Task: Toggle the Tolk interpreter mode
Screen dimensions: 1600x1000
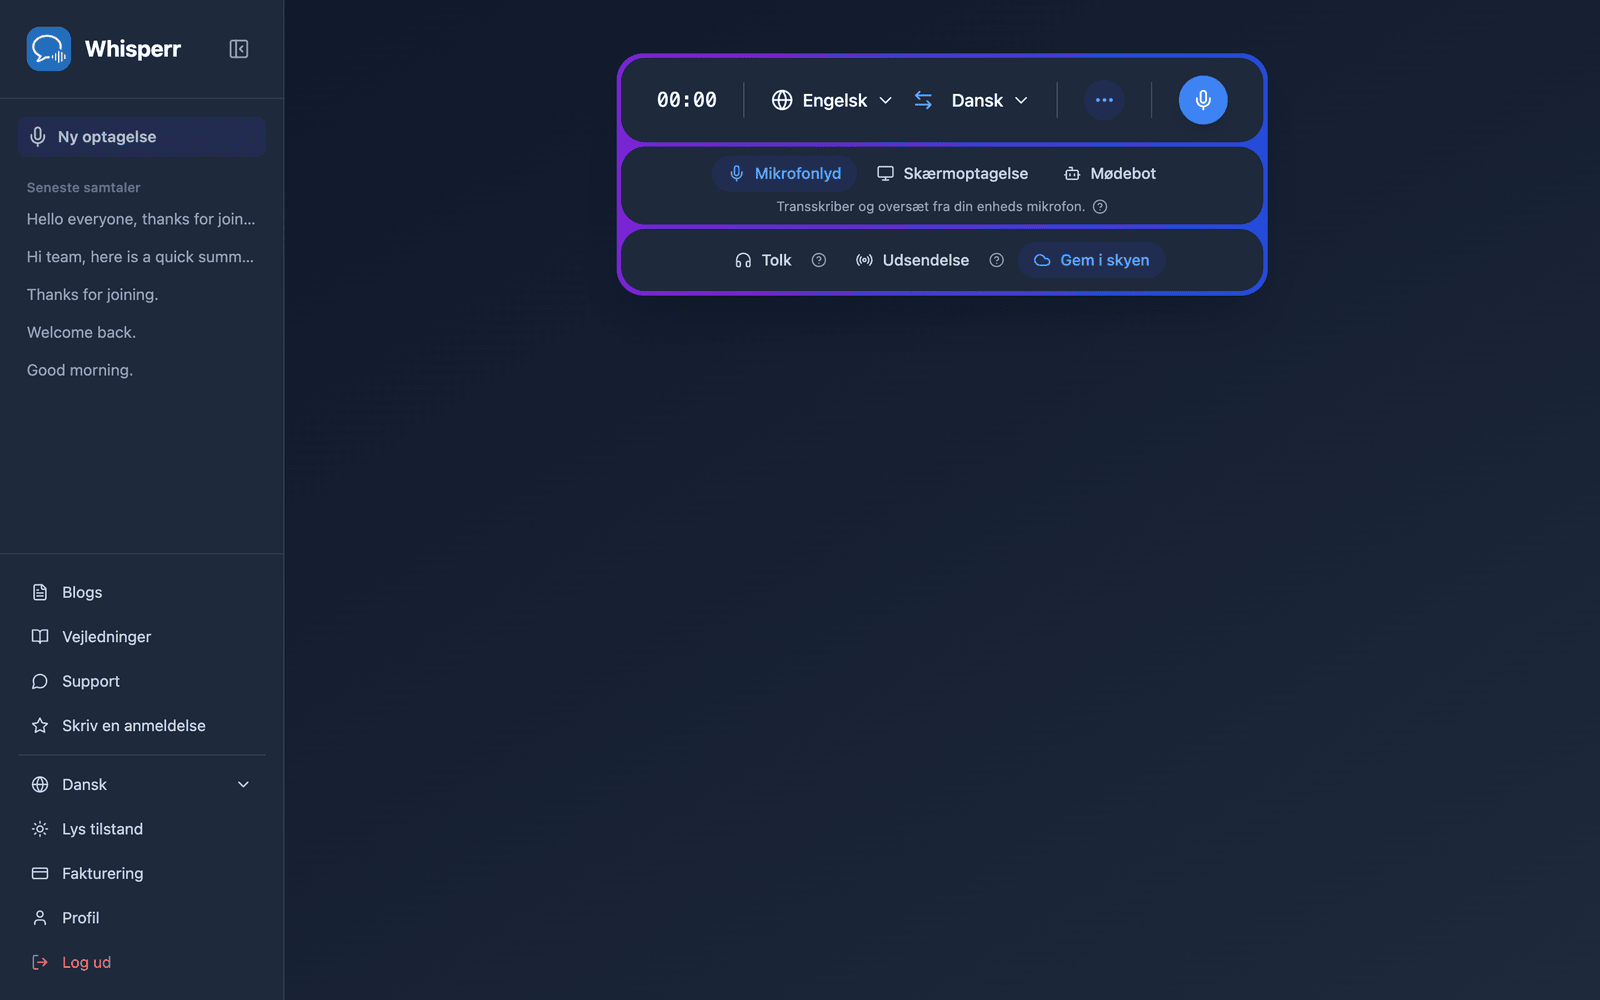Action: click(x=764, y=260)
